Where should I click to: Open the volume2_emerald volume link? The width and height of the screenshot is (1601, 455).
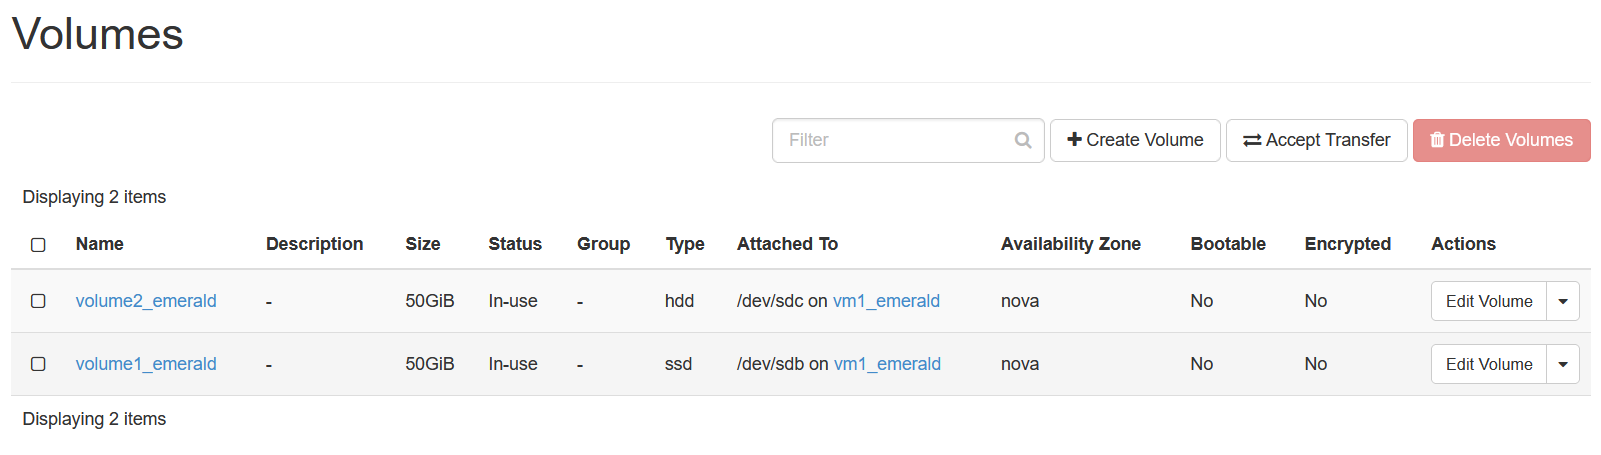click(146, 301)
